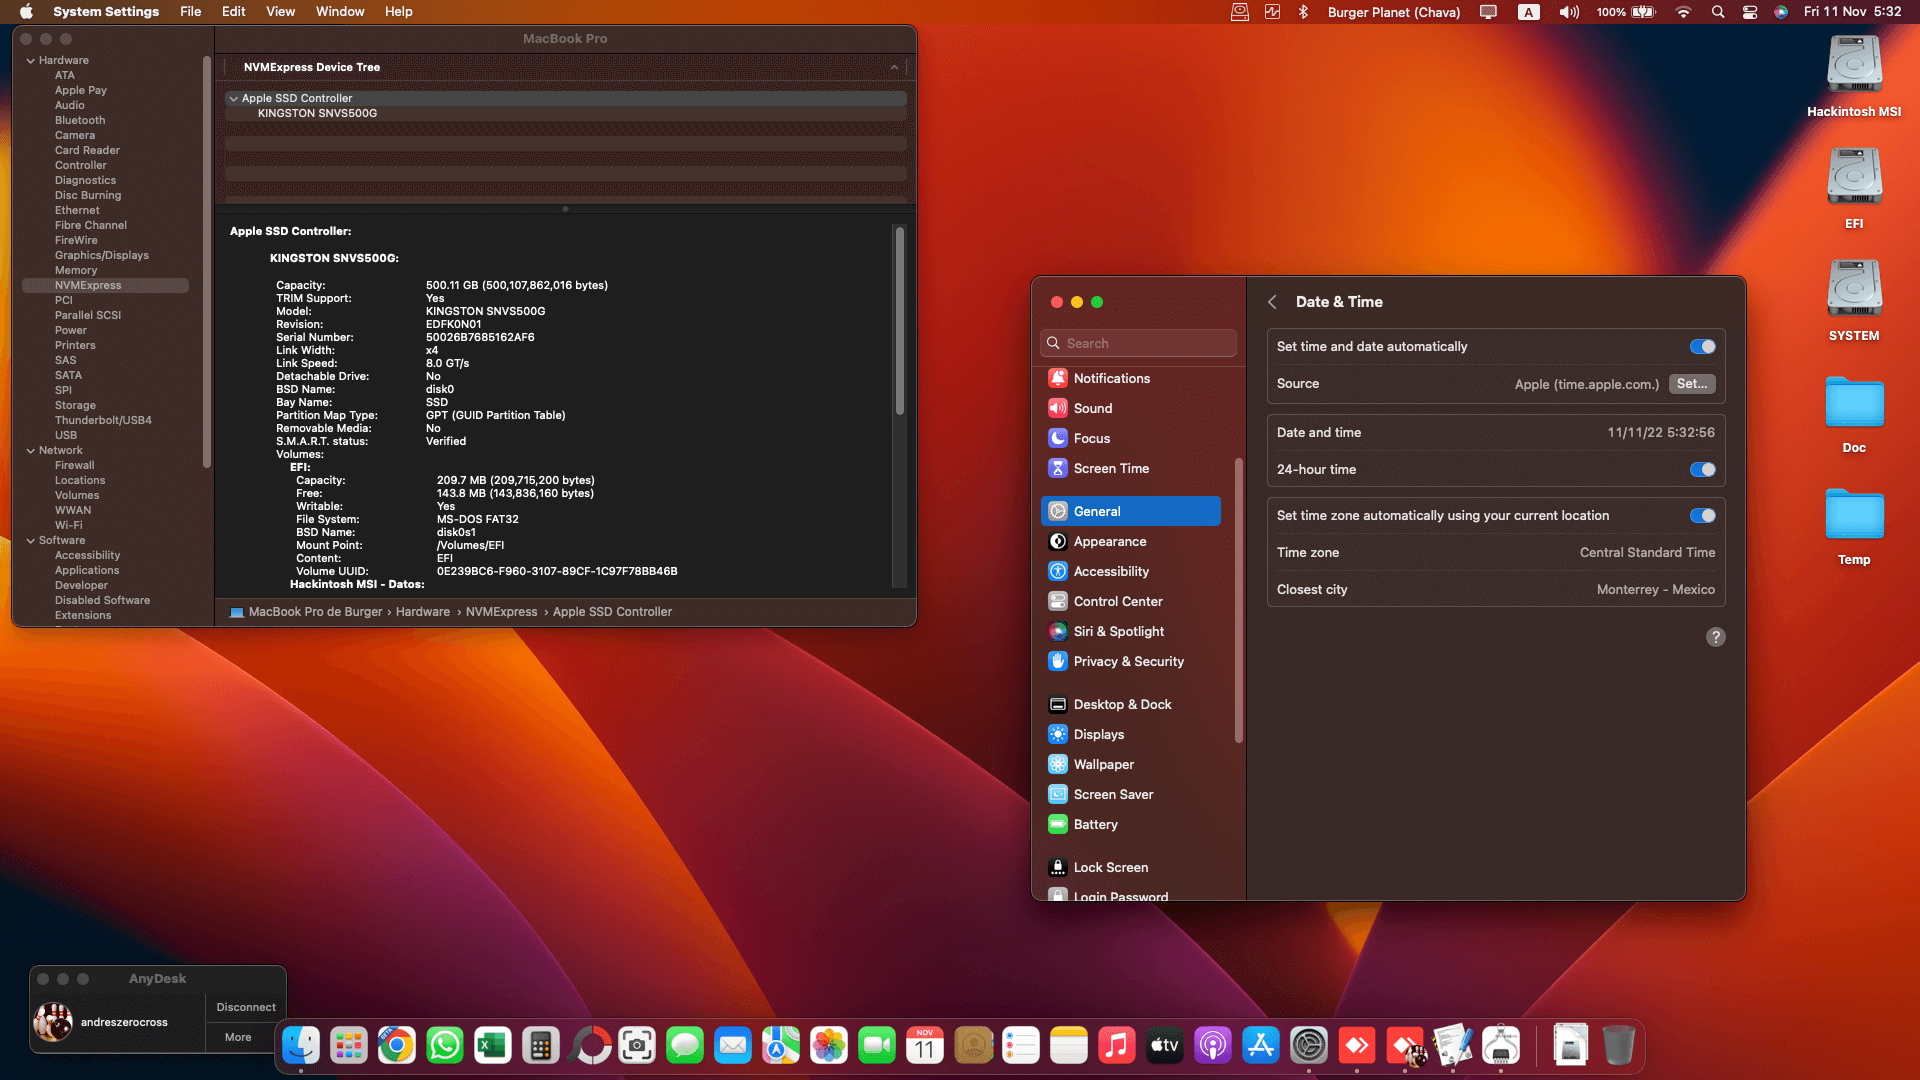Image resolution: width=1920 pixels, height=1080 pixels.
Task: Open System Settings app menu
Action: tap(106, 12)
